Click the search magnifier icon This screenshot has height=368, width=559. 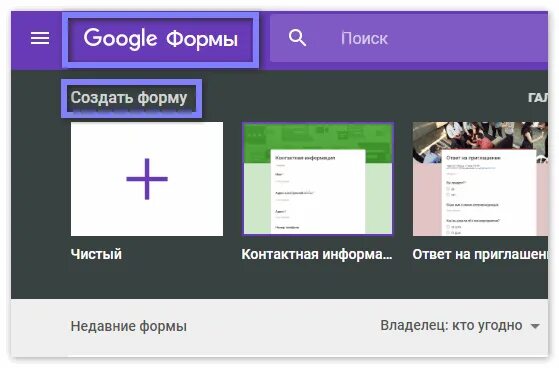click(x=297, y=38)
